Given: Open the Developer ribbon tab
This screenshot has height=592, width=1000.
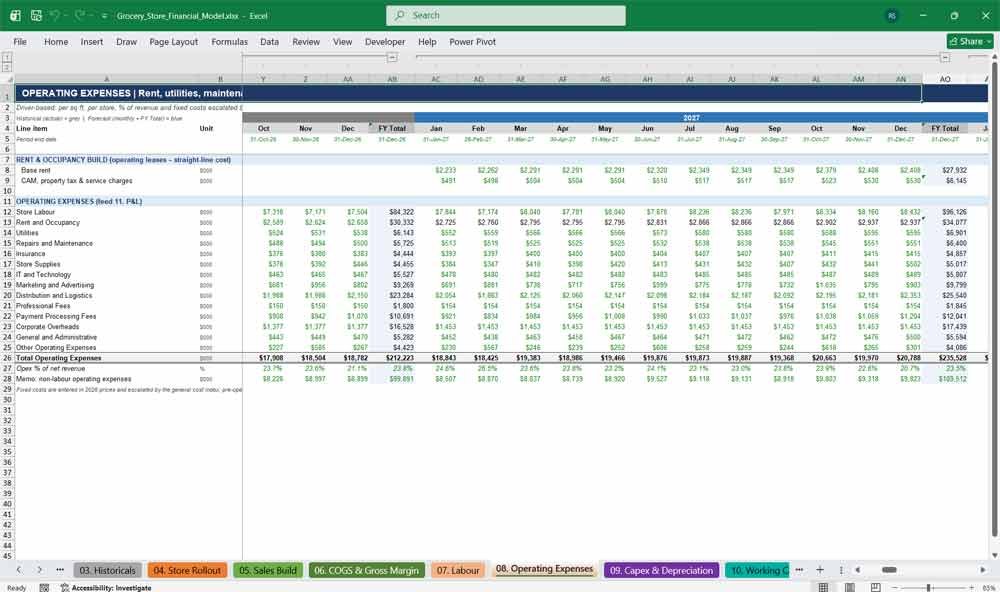Looking at the screenshot, I should 385,41.
